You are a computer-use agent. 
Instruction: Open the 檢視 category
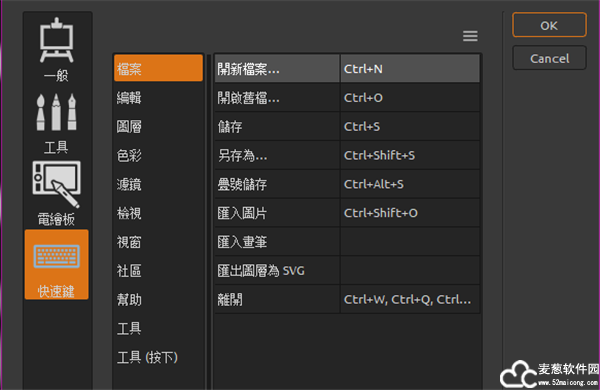tap(158, 213)
